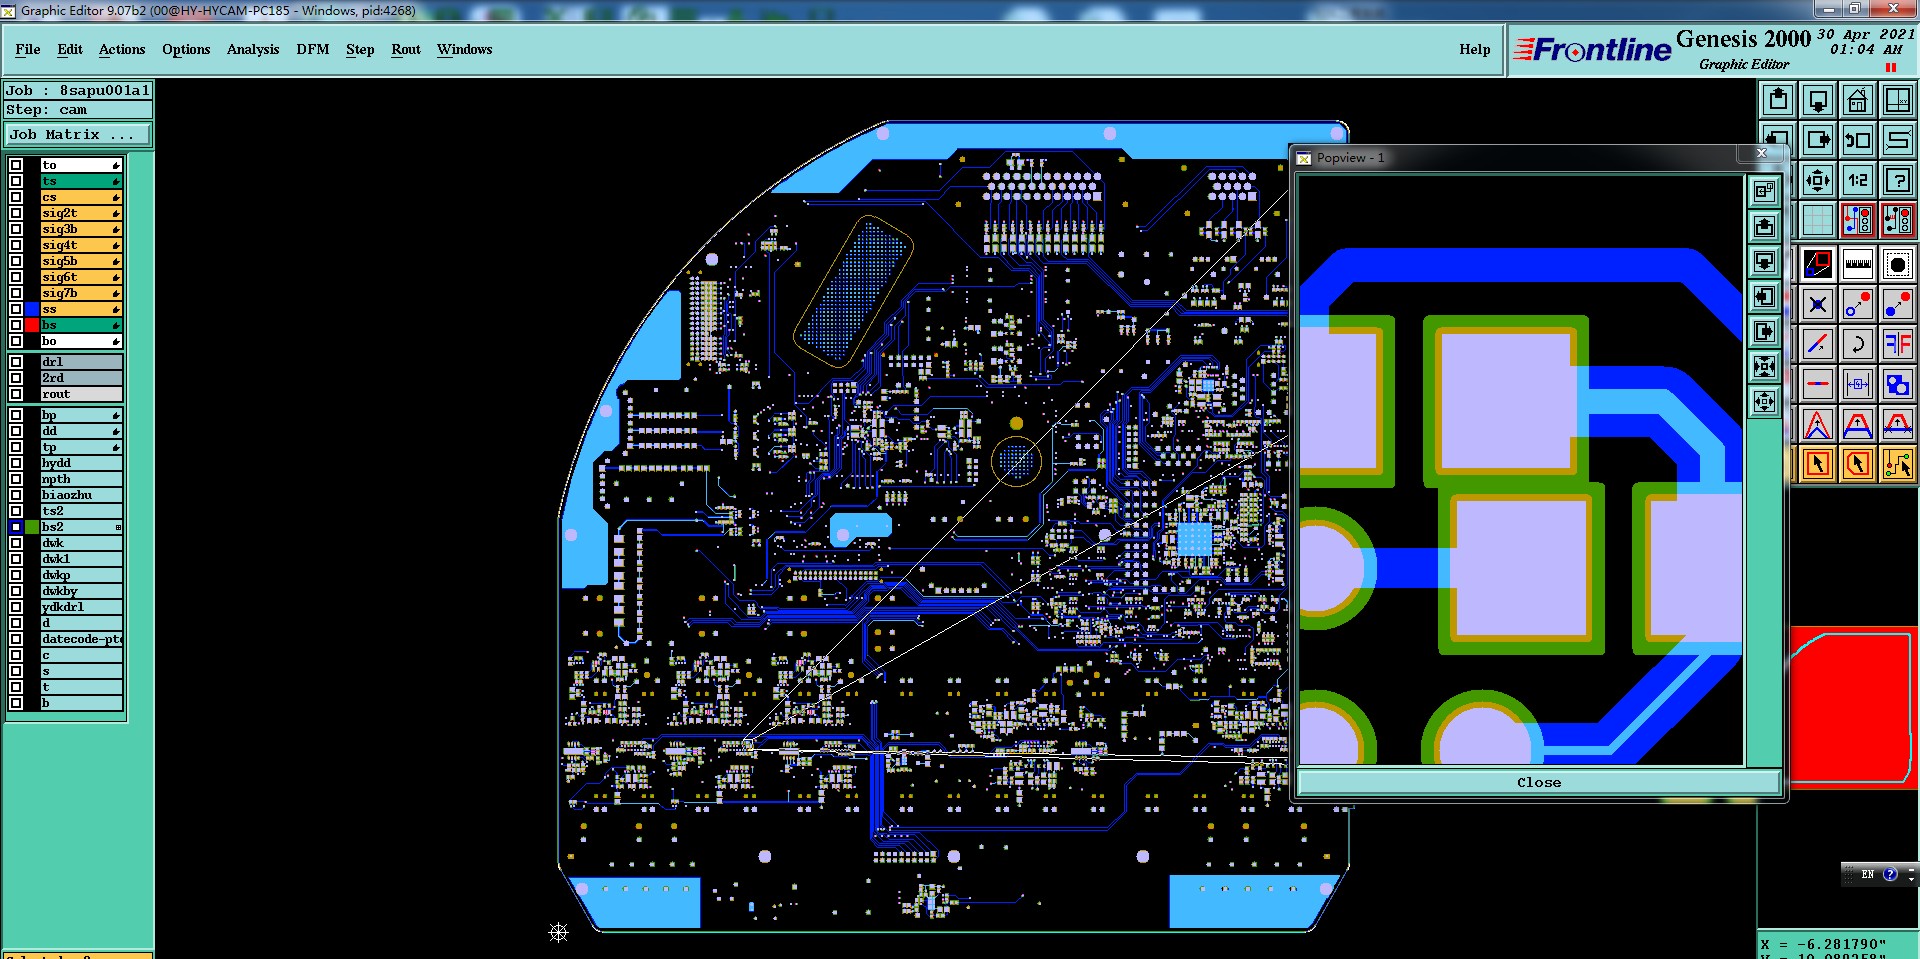Open the File menu
The image size is (1920, 959).
pos(28,49)
